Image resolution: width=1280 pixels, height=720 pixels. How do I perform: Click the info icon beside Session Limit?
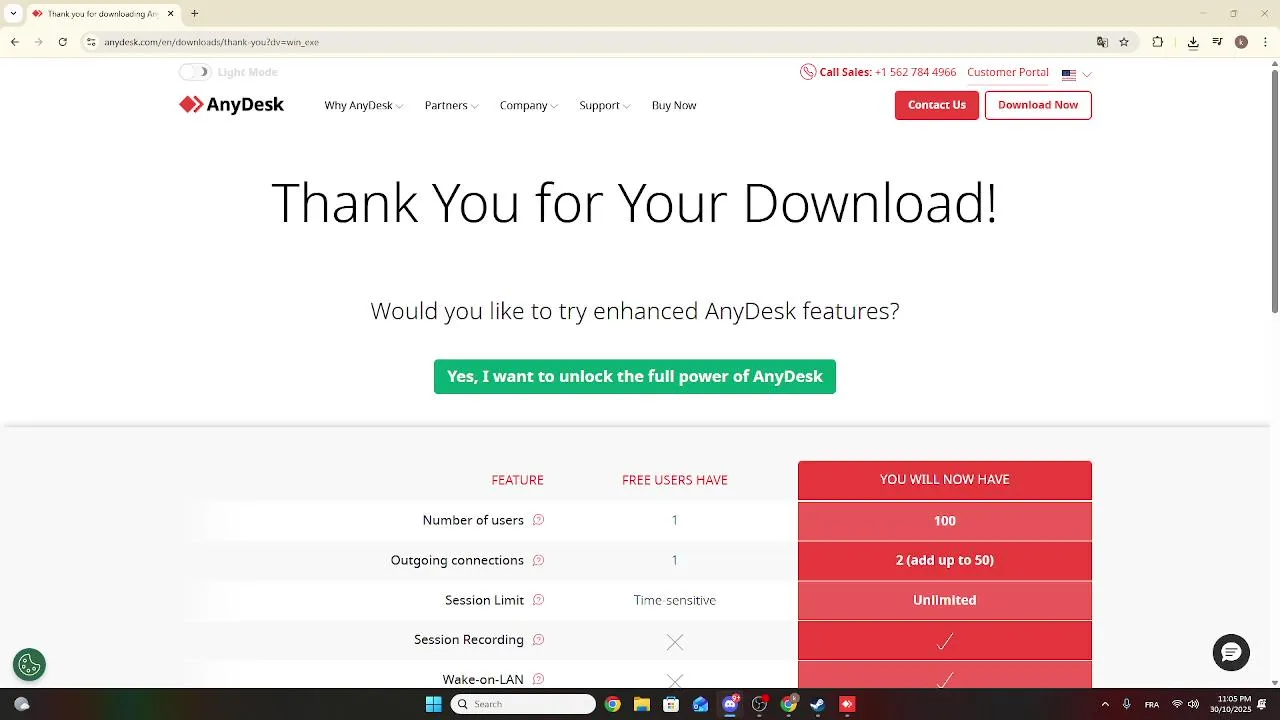pyautogui.click(x=538, y=600)
